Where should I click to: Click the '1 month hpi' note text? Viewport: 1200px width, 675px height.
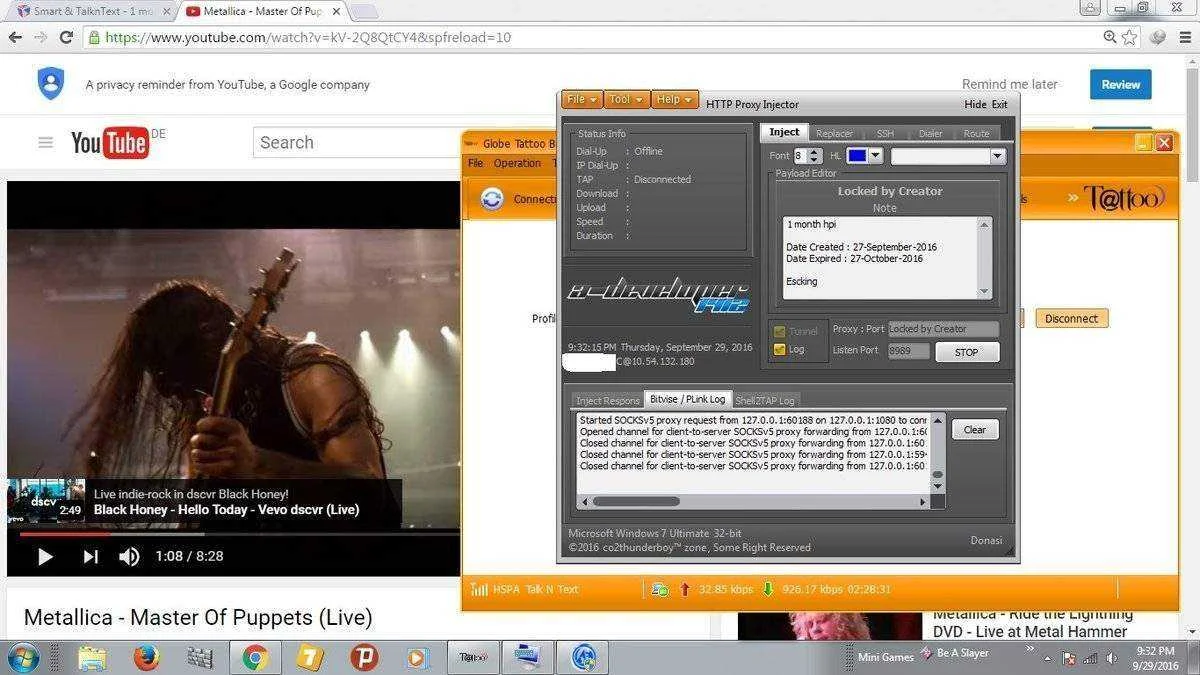(811, 225)
